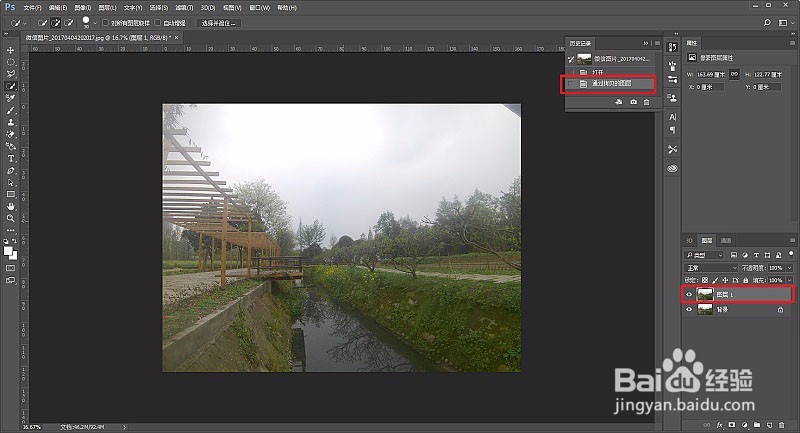This screenshot has height=433, width=800.
Task: Open the layer filter type dropdown
Action: tap(705, 254)
